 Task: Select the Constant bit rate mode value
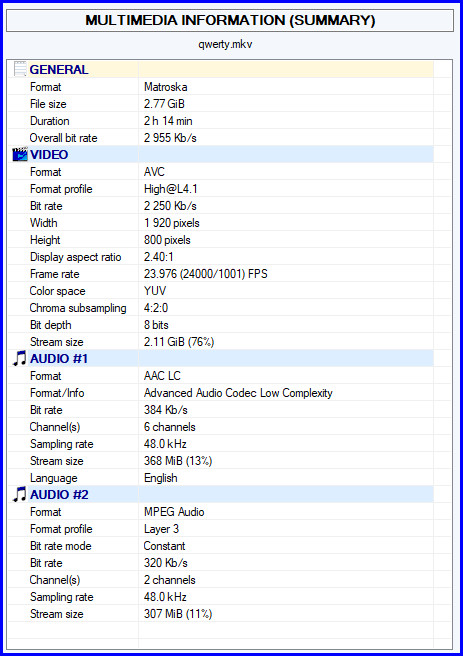point(164,546)
